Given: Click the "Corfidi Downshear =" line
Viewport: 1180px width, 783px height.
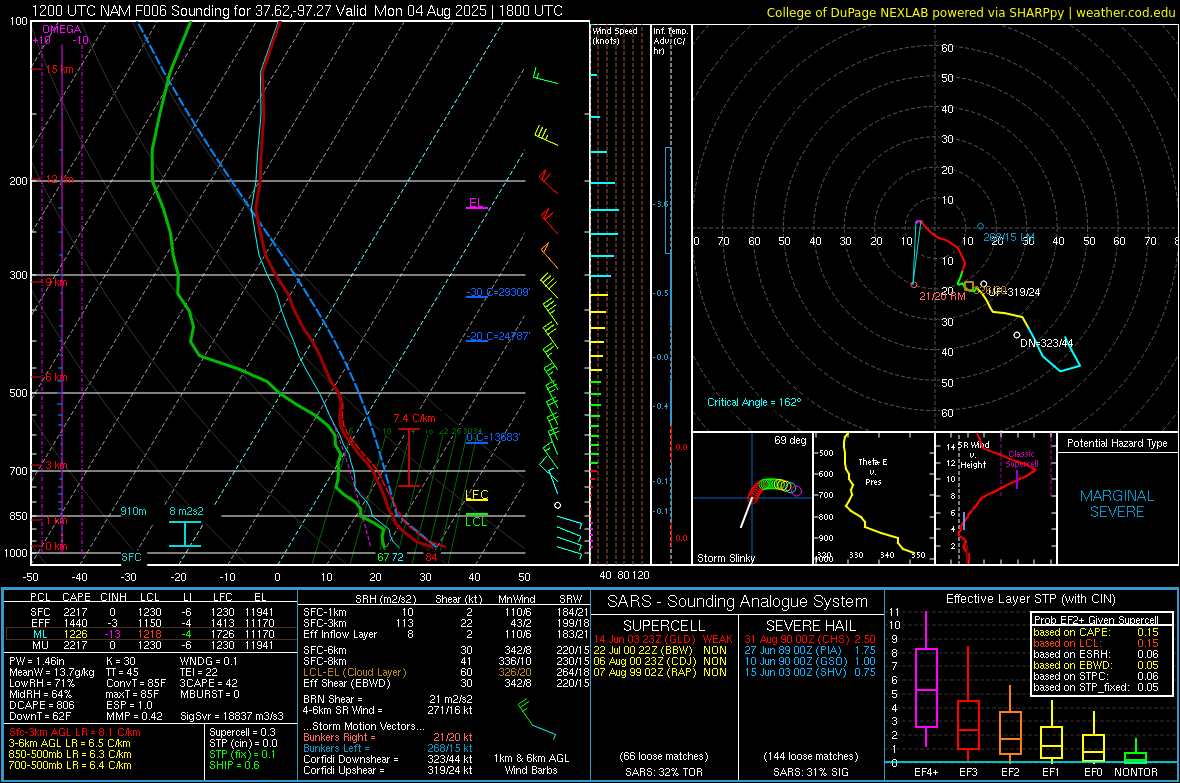Looking at the screenshot, I should click(x=388, y=759).
